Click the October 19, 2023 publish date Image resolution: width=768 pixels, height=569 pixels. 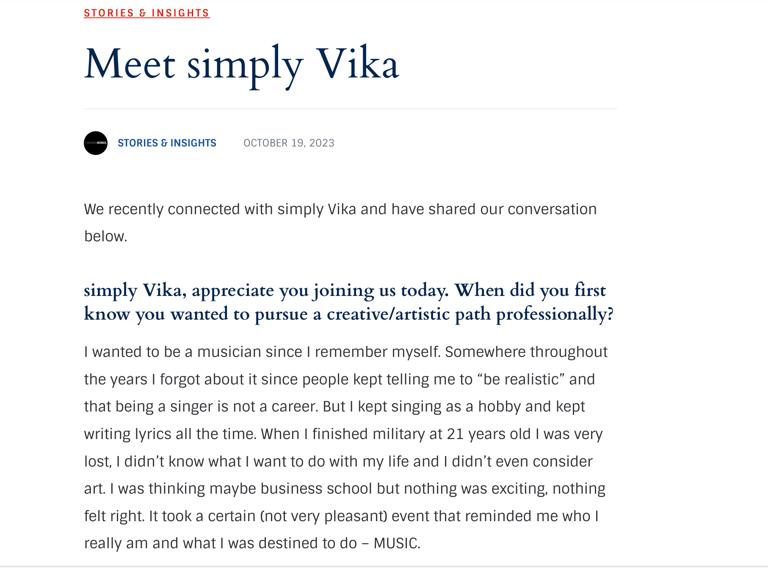289,143
